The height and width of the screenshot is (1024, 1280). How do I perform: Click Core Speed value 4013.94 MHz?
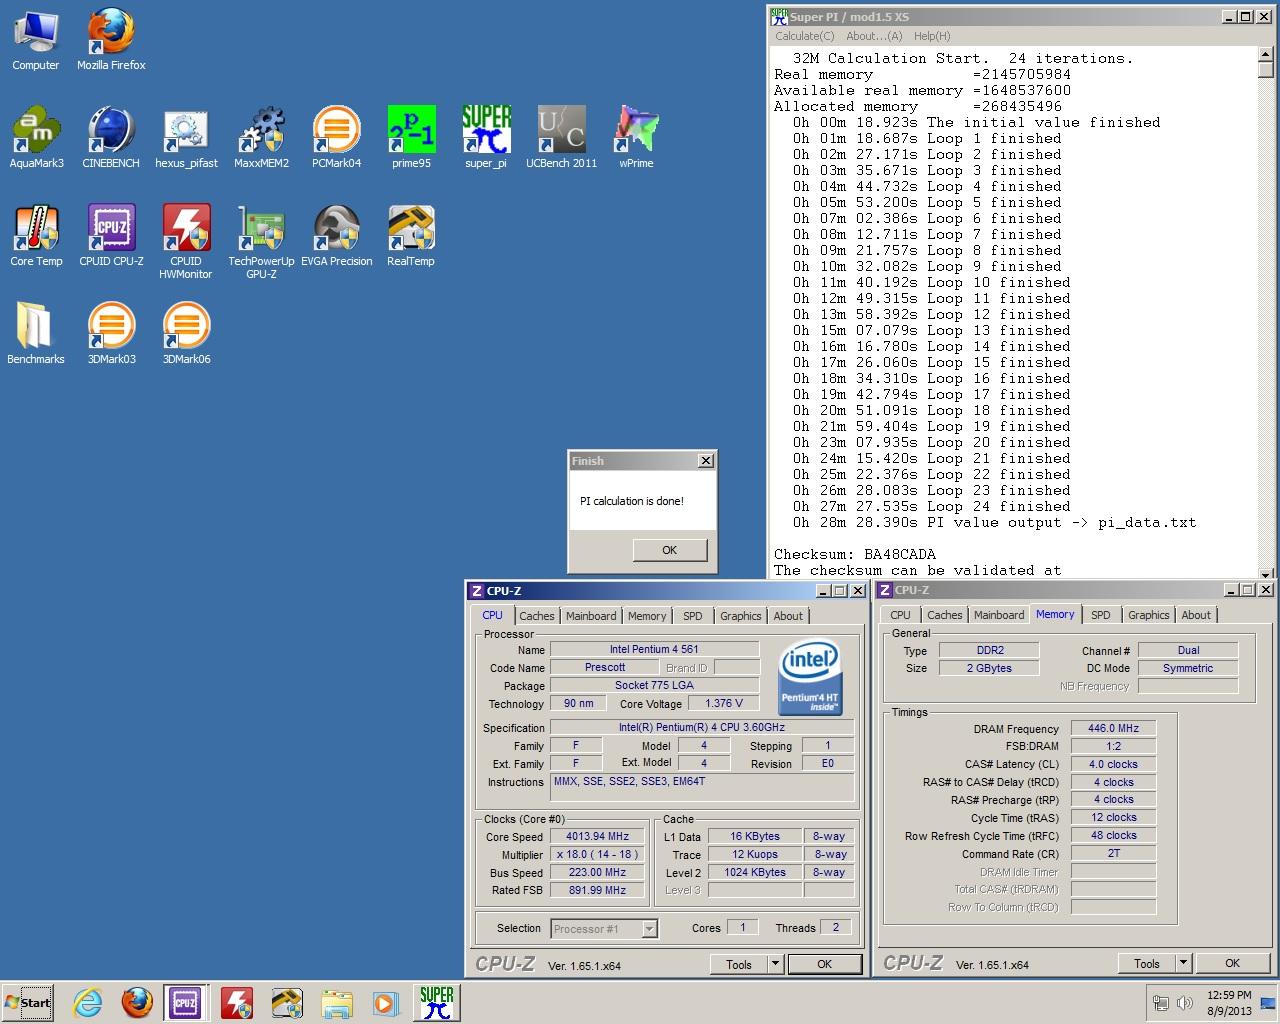point(598,837)
